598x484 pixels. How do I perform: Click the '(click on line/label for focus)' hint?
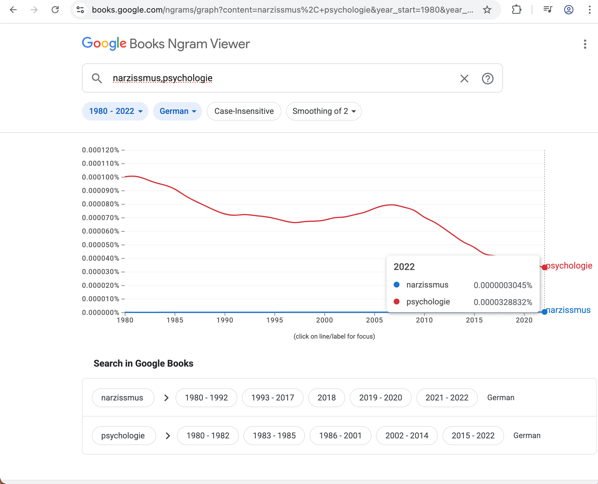334,336
